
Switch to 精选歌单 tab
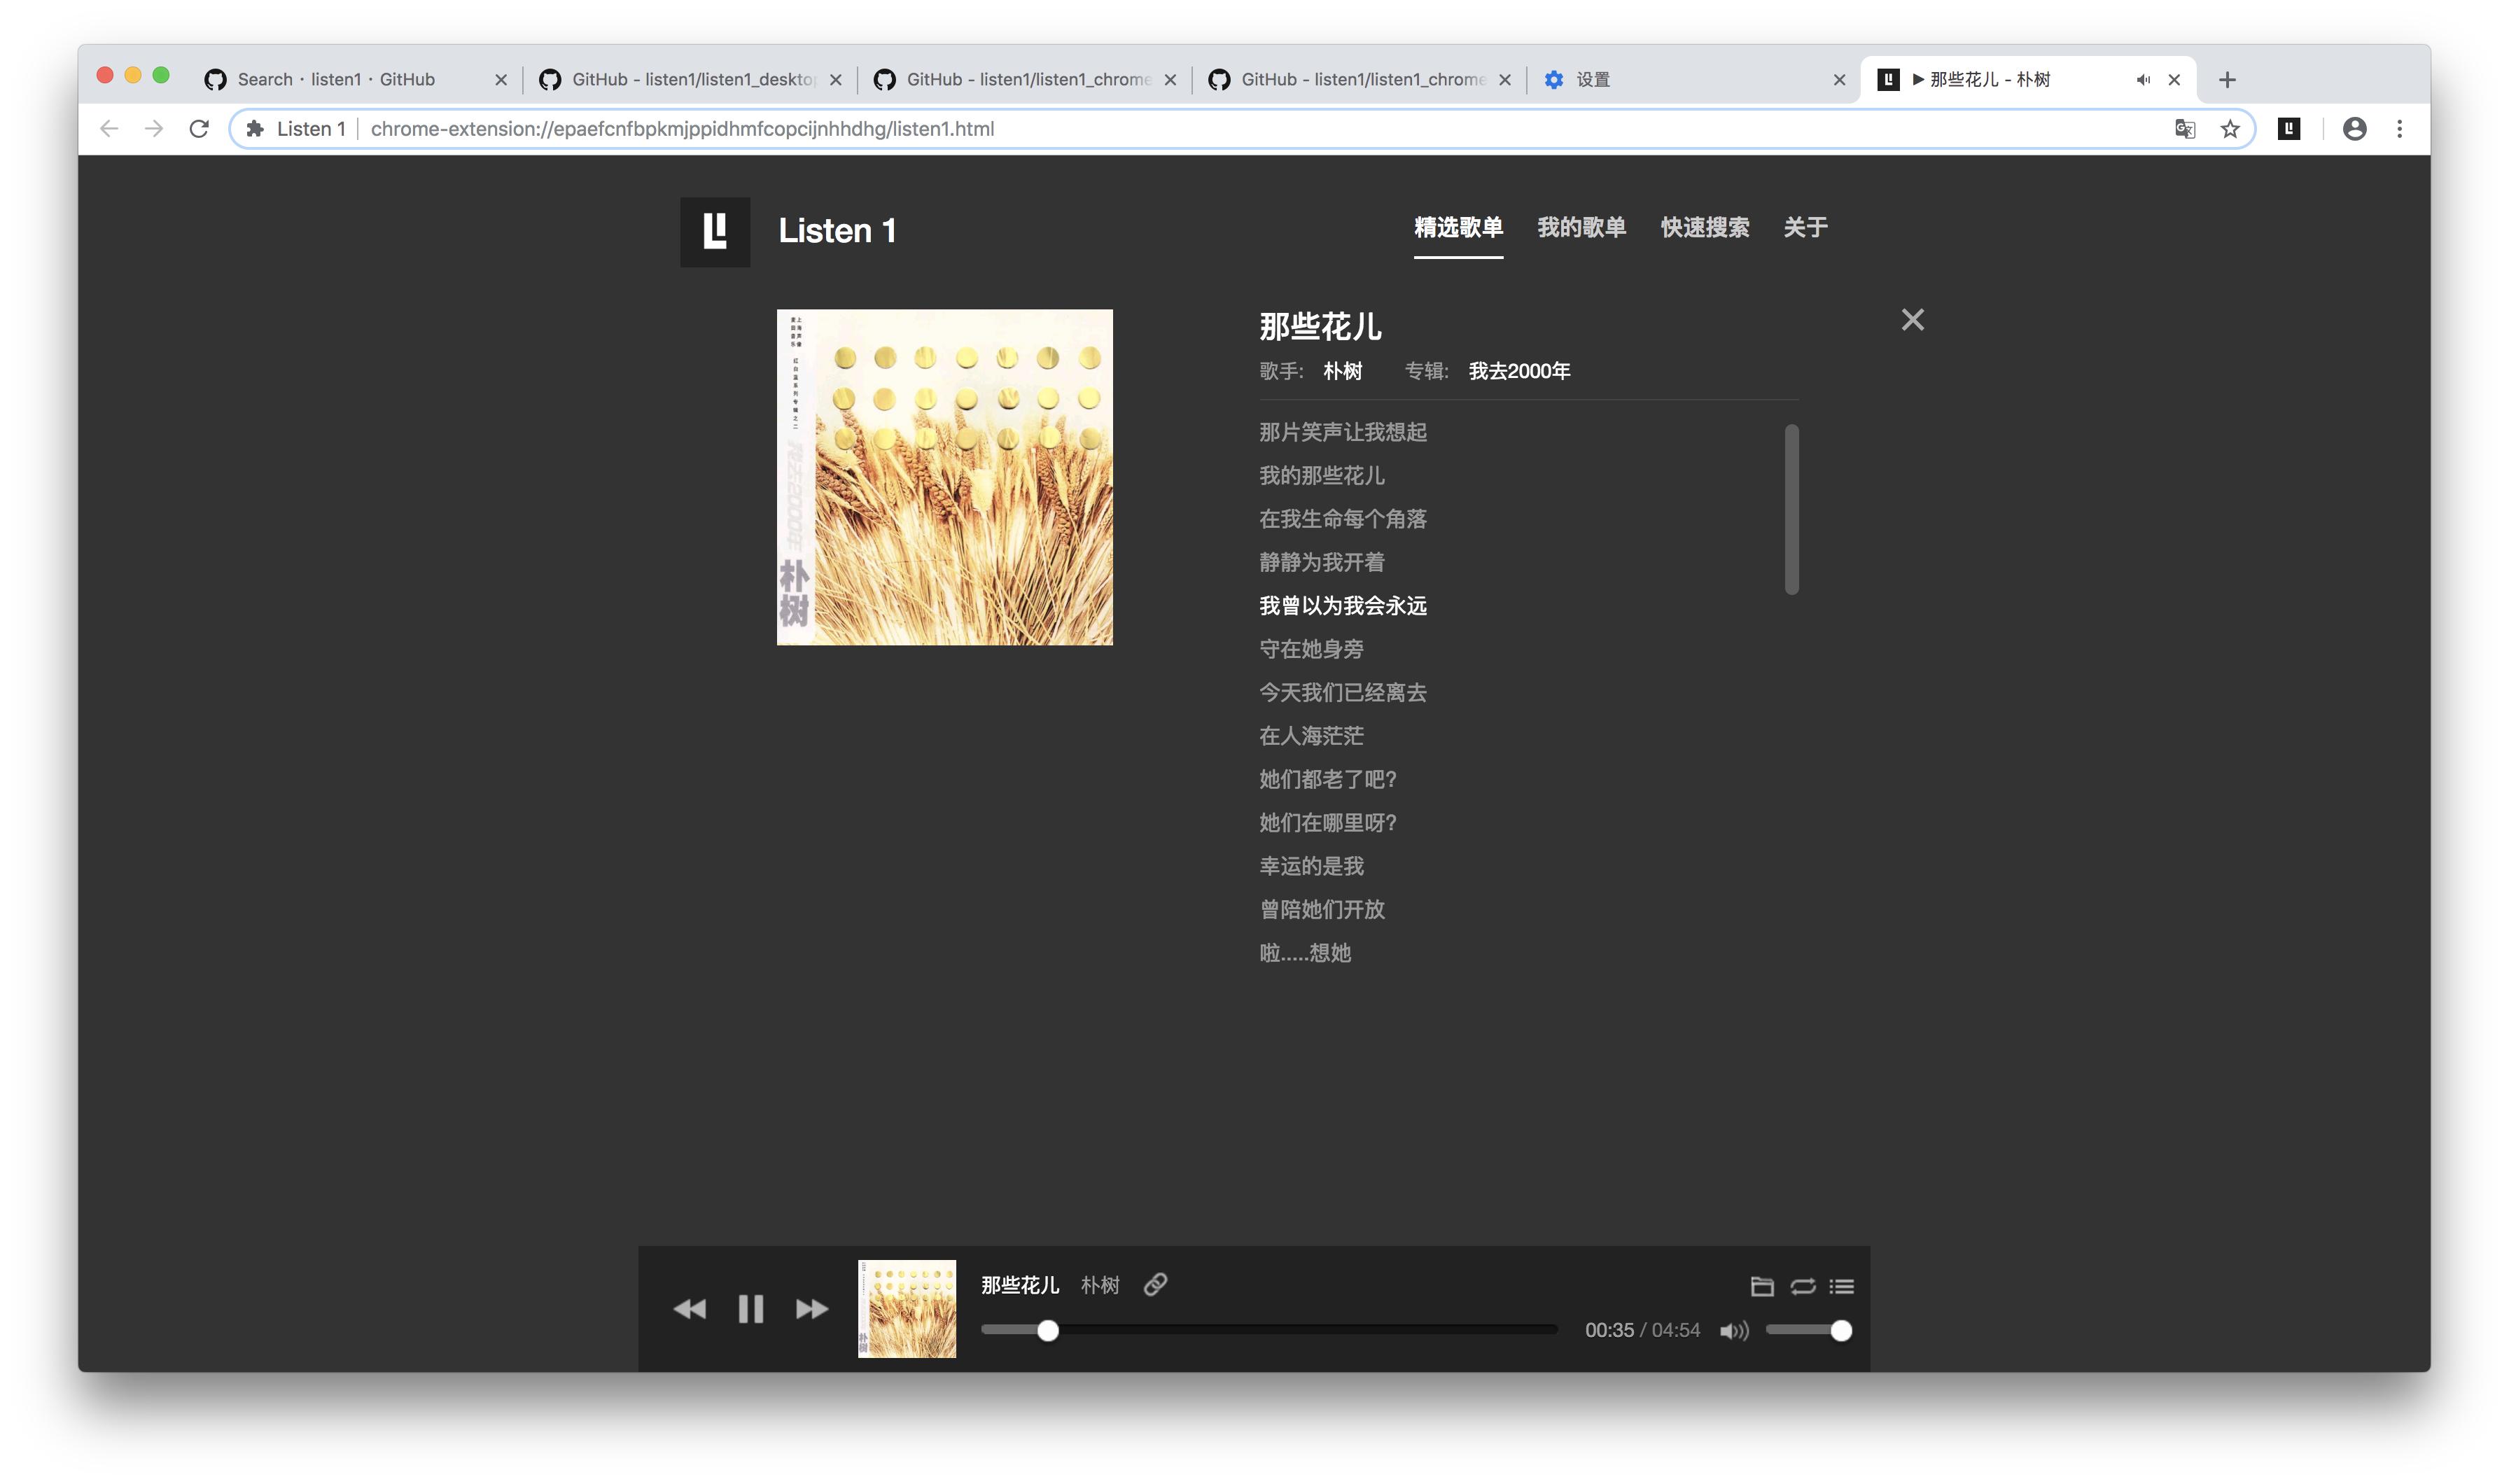pyautogui.click(x=1458, y=228)
